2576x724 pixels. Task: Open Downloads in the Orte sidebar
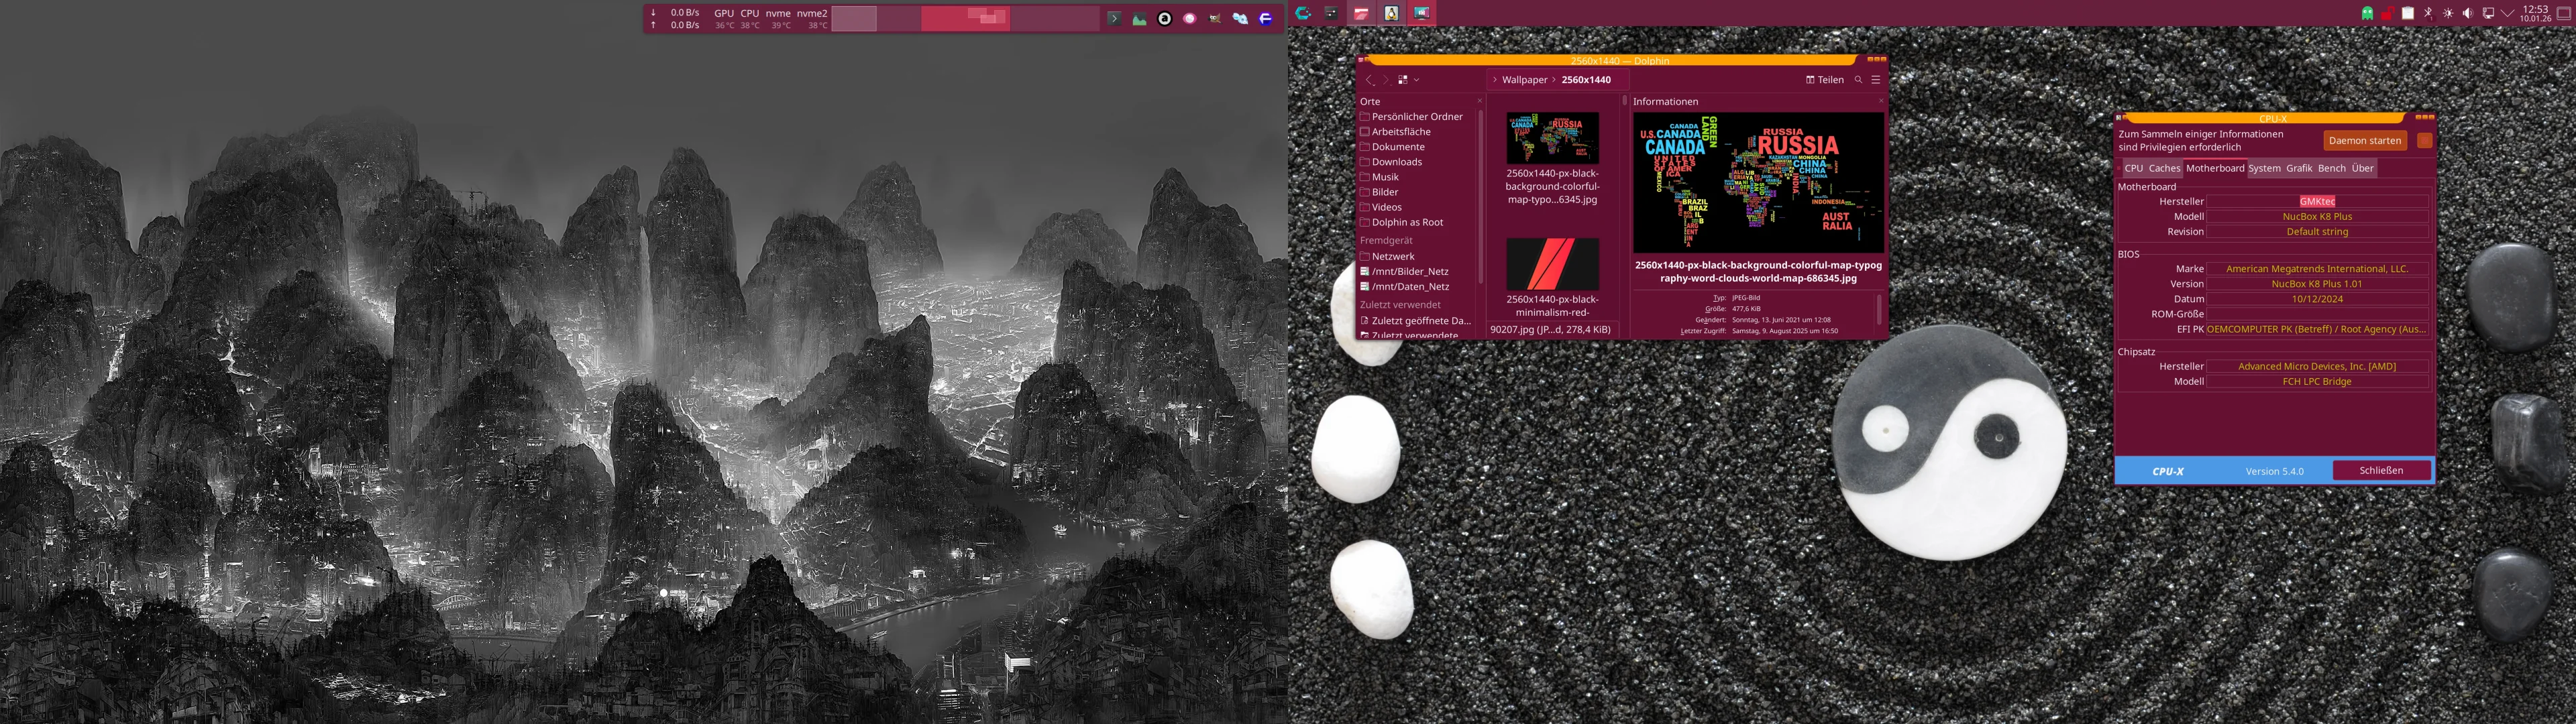(x=1396, y=162)
